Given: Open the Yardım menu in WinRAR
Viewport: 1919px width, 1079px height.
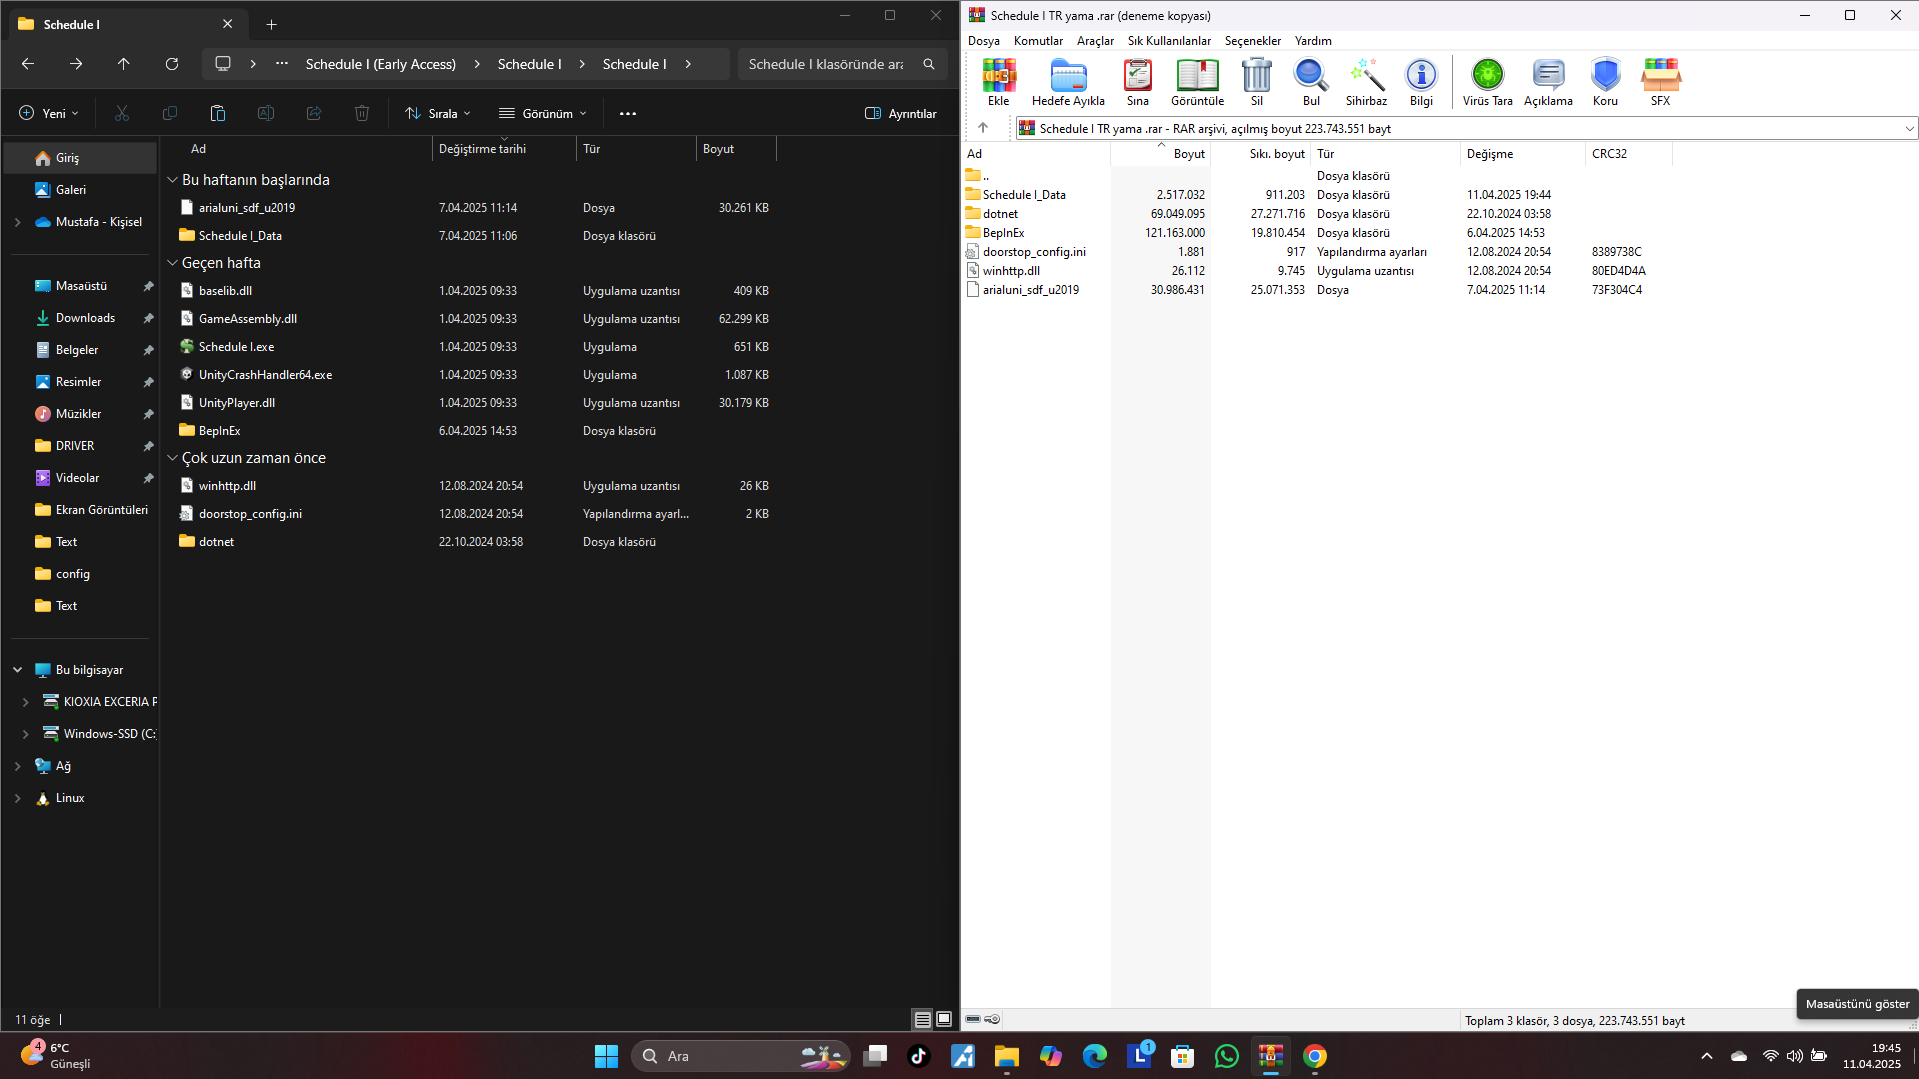Looking at the screenshot, I should tap(1313, 41).
